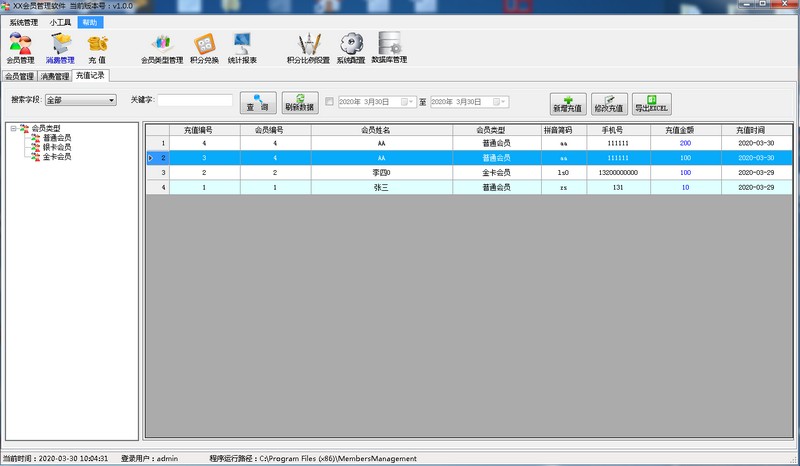Viewport: 800px width, 466px height.
Task: Switch to the 会员管理 tab
Action: (x=19, y=76)
